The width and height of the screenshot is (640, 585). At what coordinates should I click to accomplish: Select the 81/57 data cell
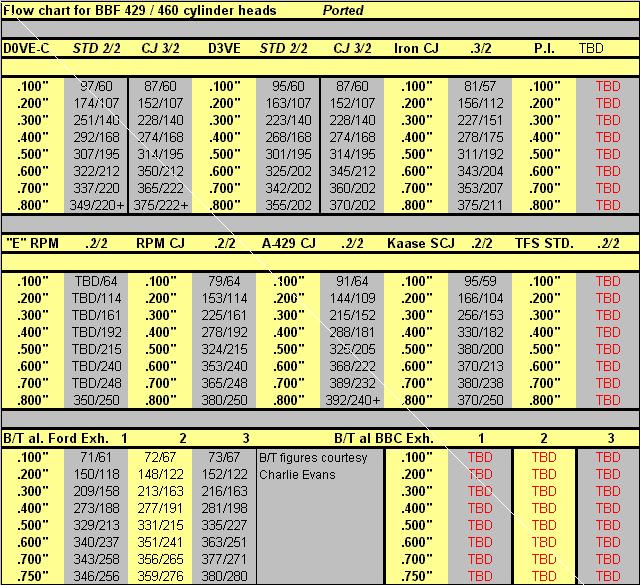click(x=479, y=86)
